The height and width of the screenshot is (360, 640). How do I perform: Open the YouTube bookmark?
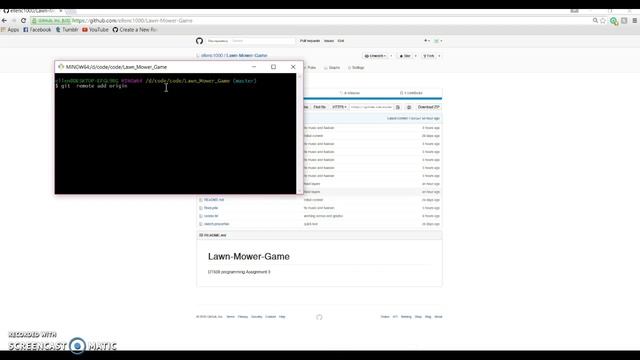coord(96,30)
